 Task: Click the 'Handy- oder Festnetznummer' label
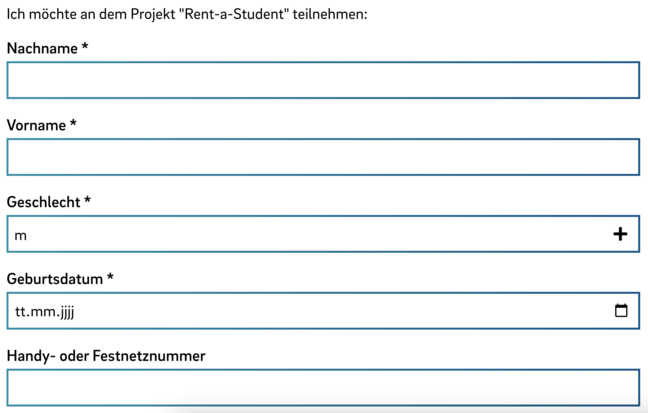pos(106,356)
